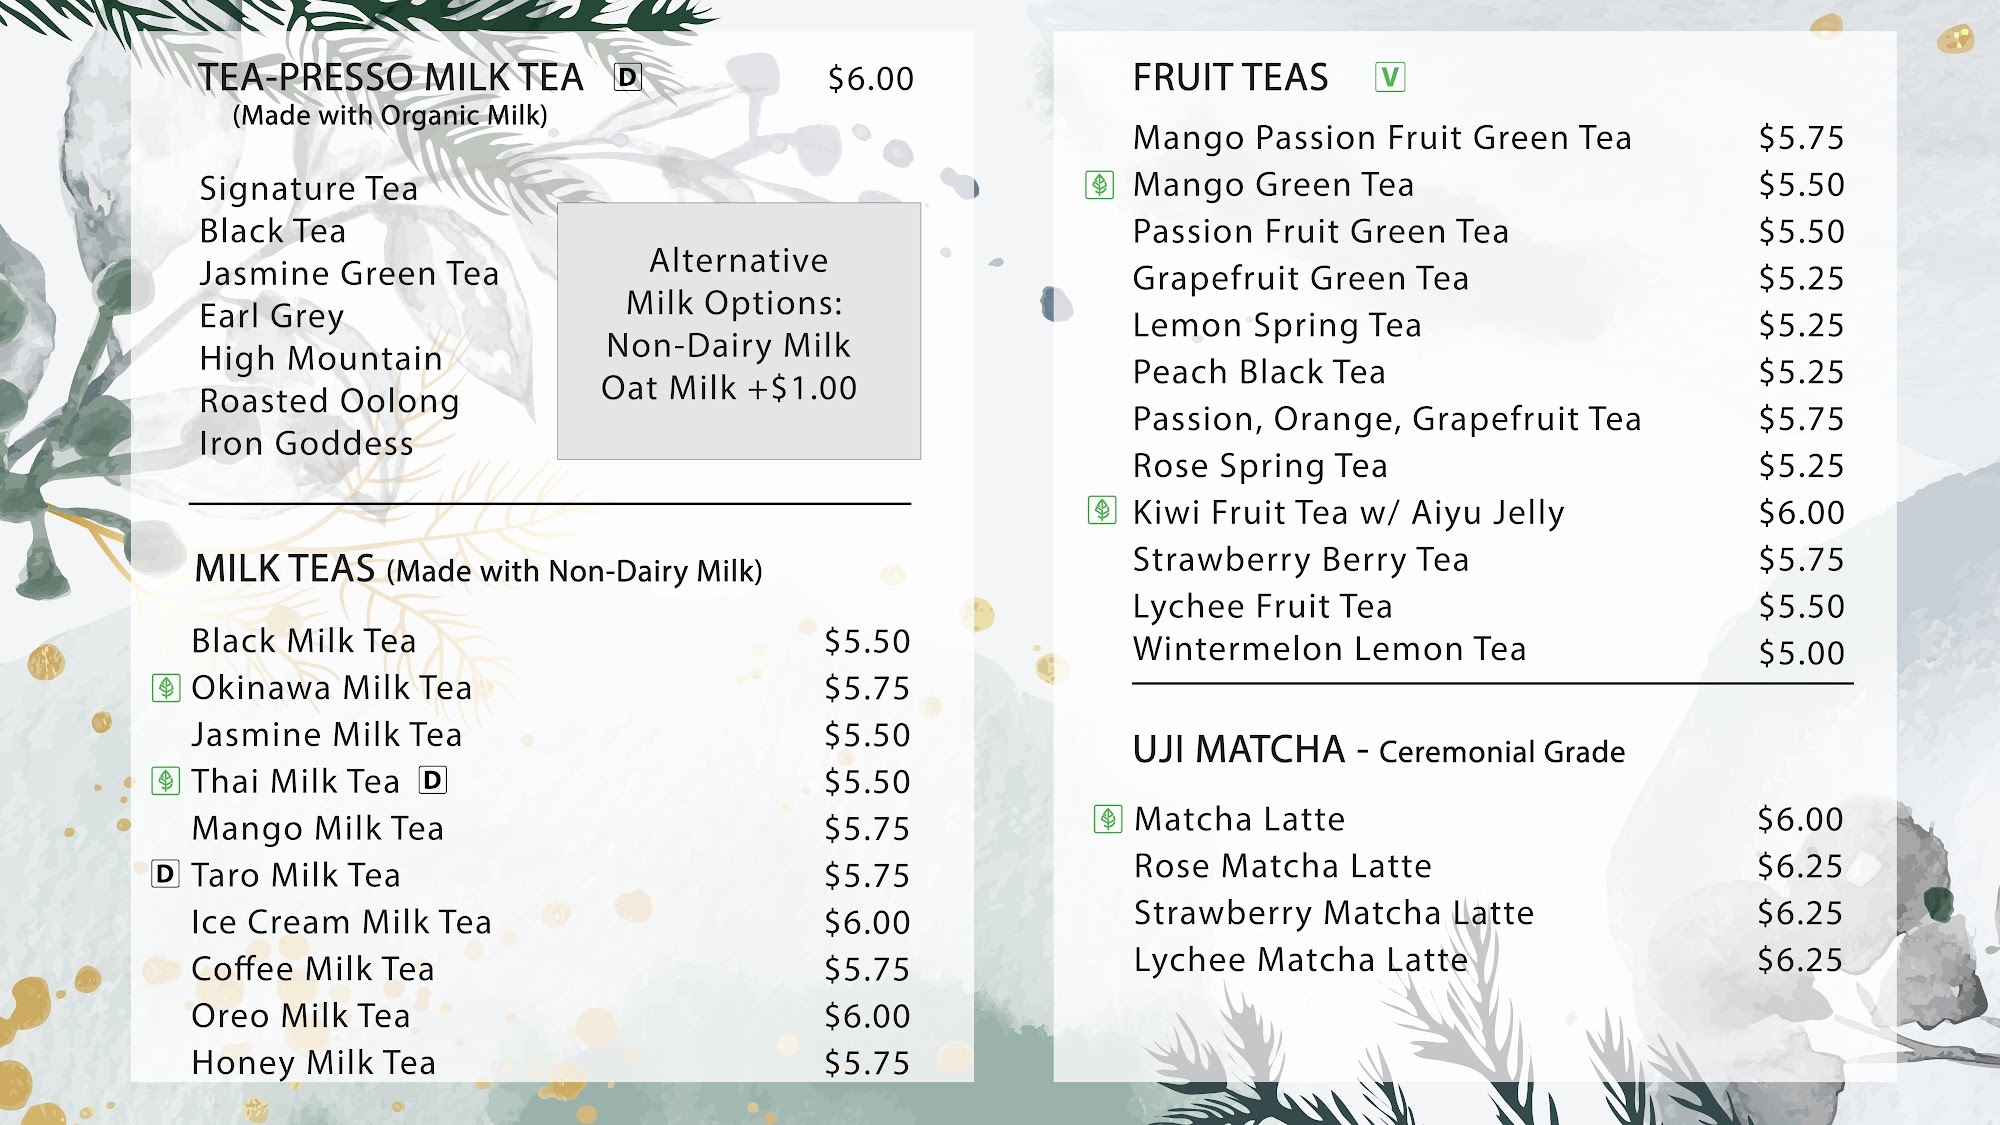The width and height of the screenshot is (2000, 1125).
Task: Click the leaf icon beside Okinawa Milk Tea
Action: point(166,688)
